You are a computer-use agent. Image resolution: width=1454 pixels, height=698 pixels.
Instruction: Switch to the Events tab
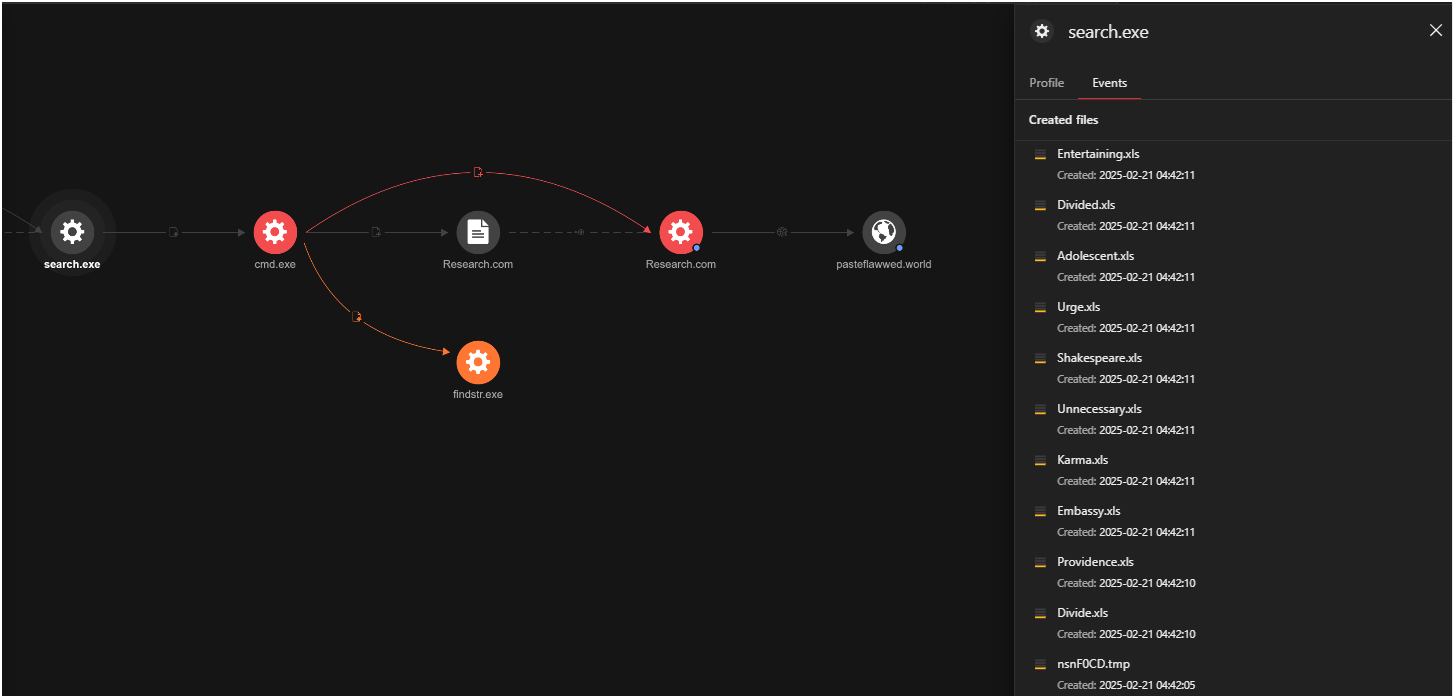(x=1109, y=83)
